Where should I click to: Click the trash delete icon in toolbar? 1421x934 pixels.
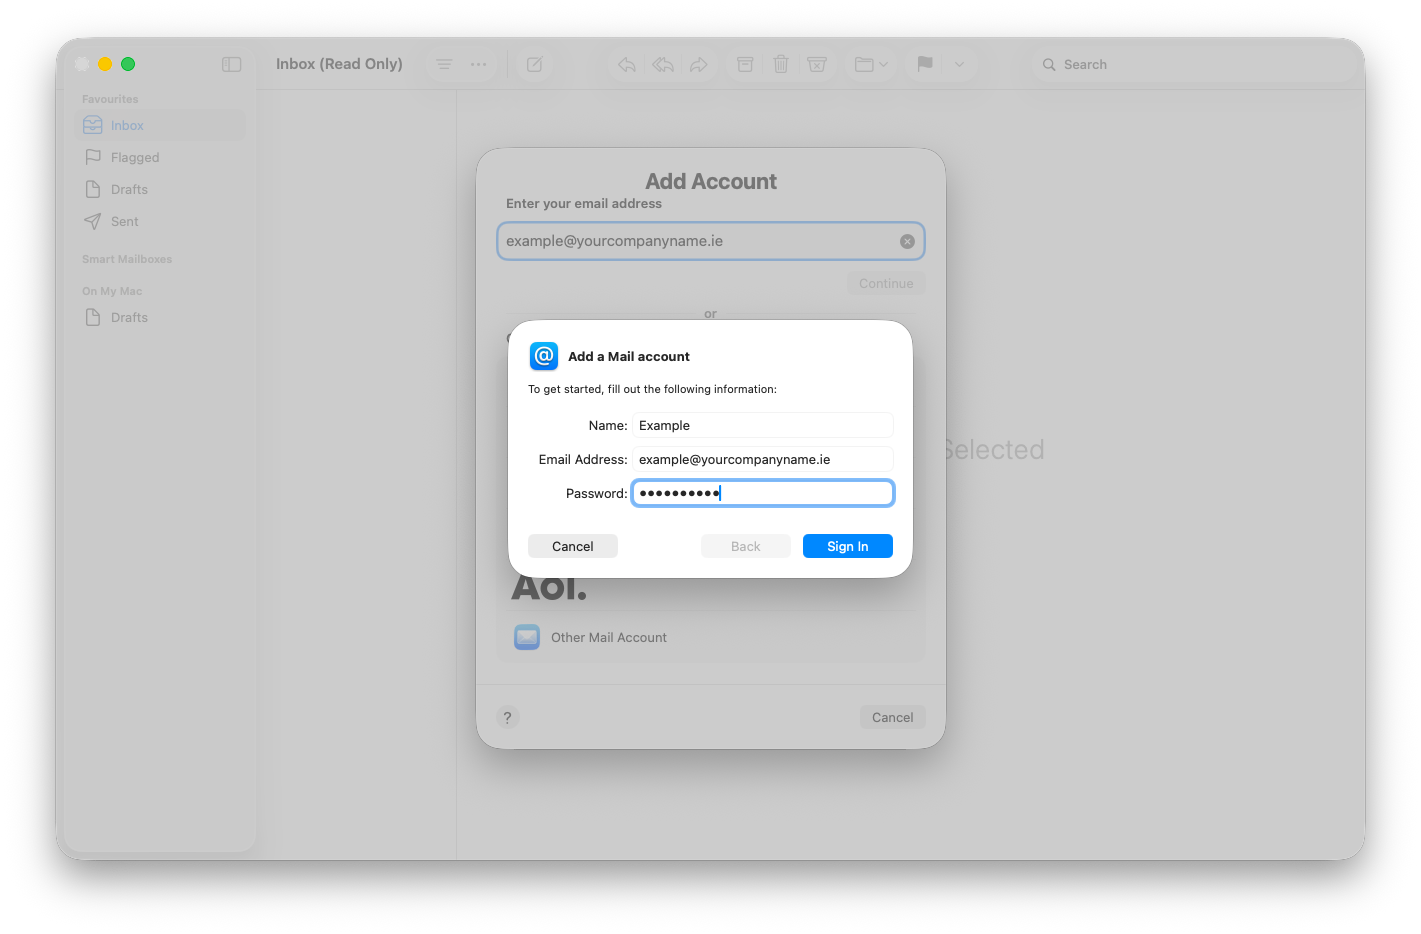click(781, 64)
